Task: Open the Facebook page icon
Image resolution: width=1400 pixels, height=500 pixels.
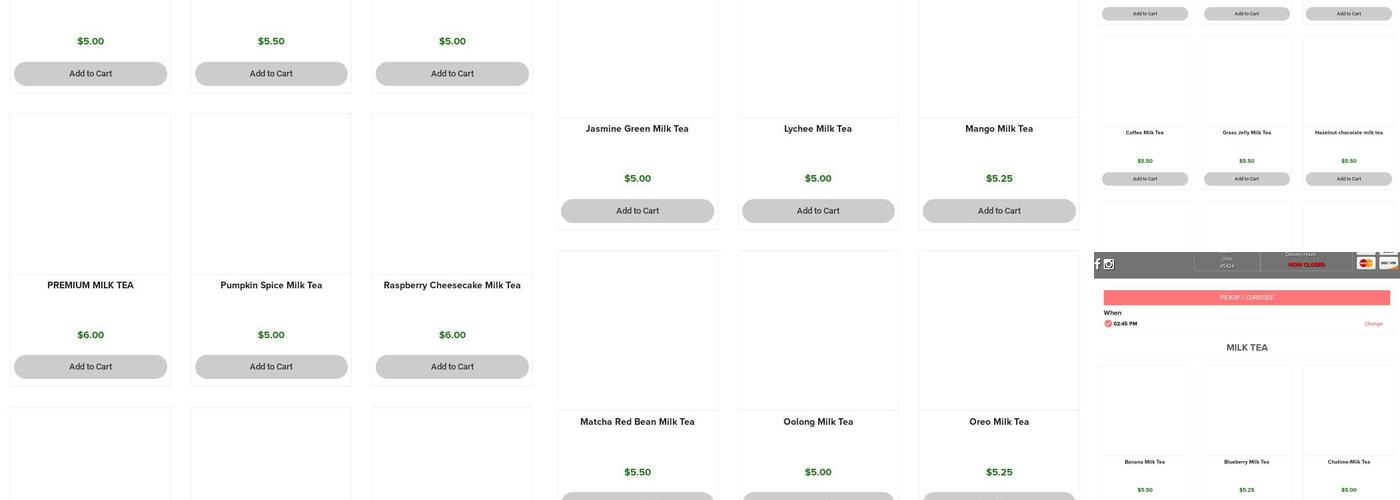Action: click(1097, 264)
